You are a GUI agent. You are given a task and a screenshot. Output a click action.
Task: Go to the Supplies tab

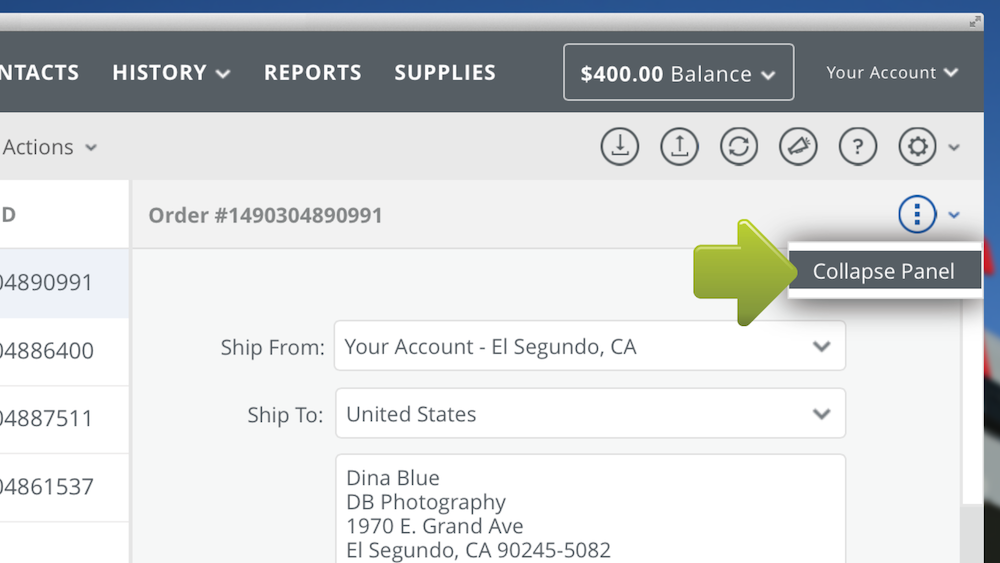point(445,72)
